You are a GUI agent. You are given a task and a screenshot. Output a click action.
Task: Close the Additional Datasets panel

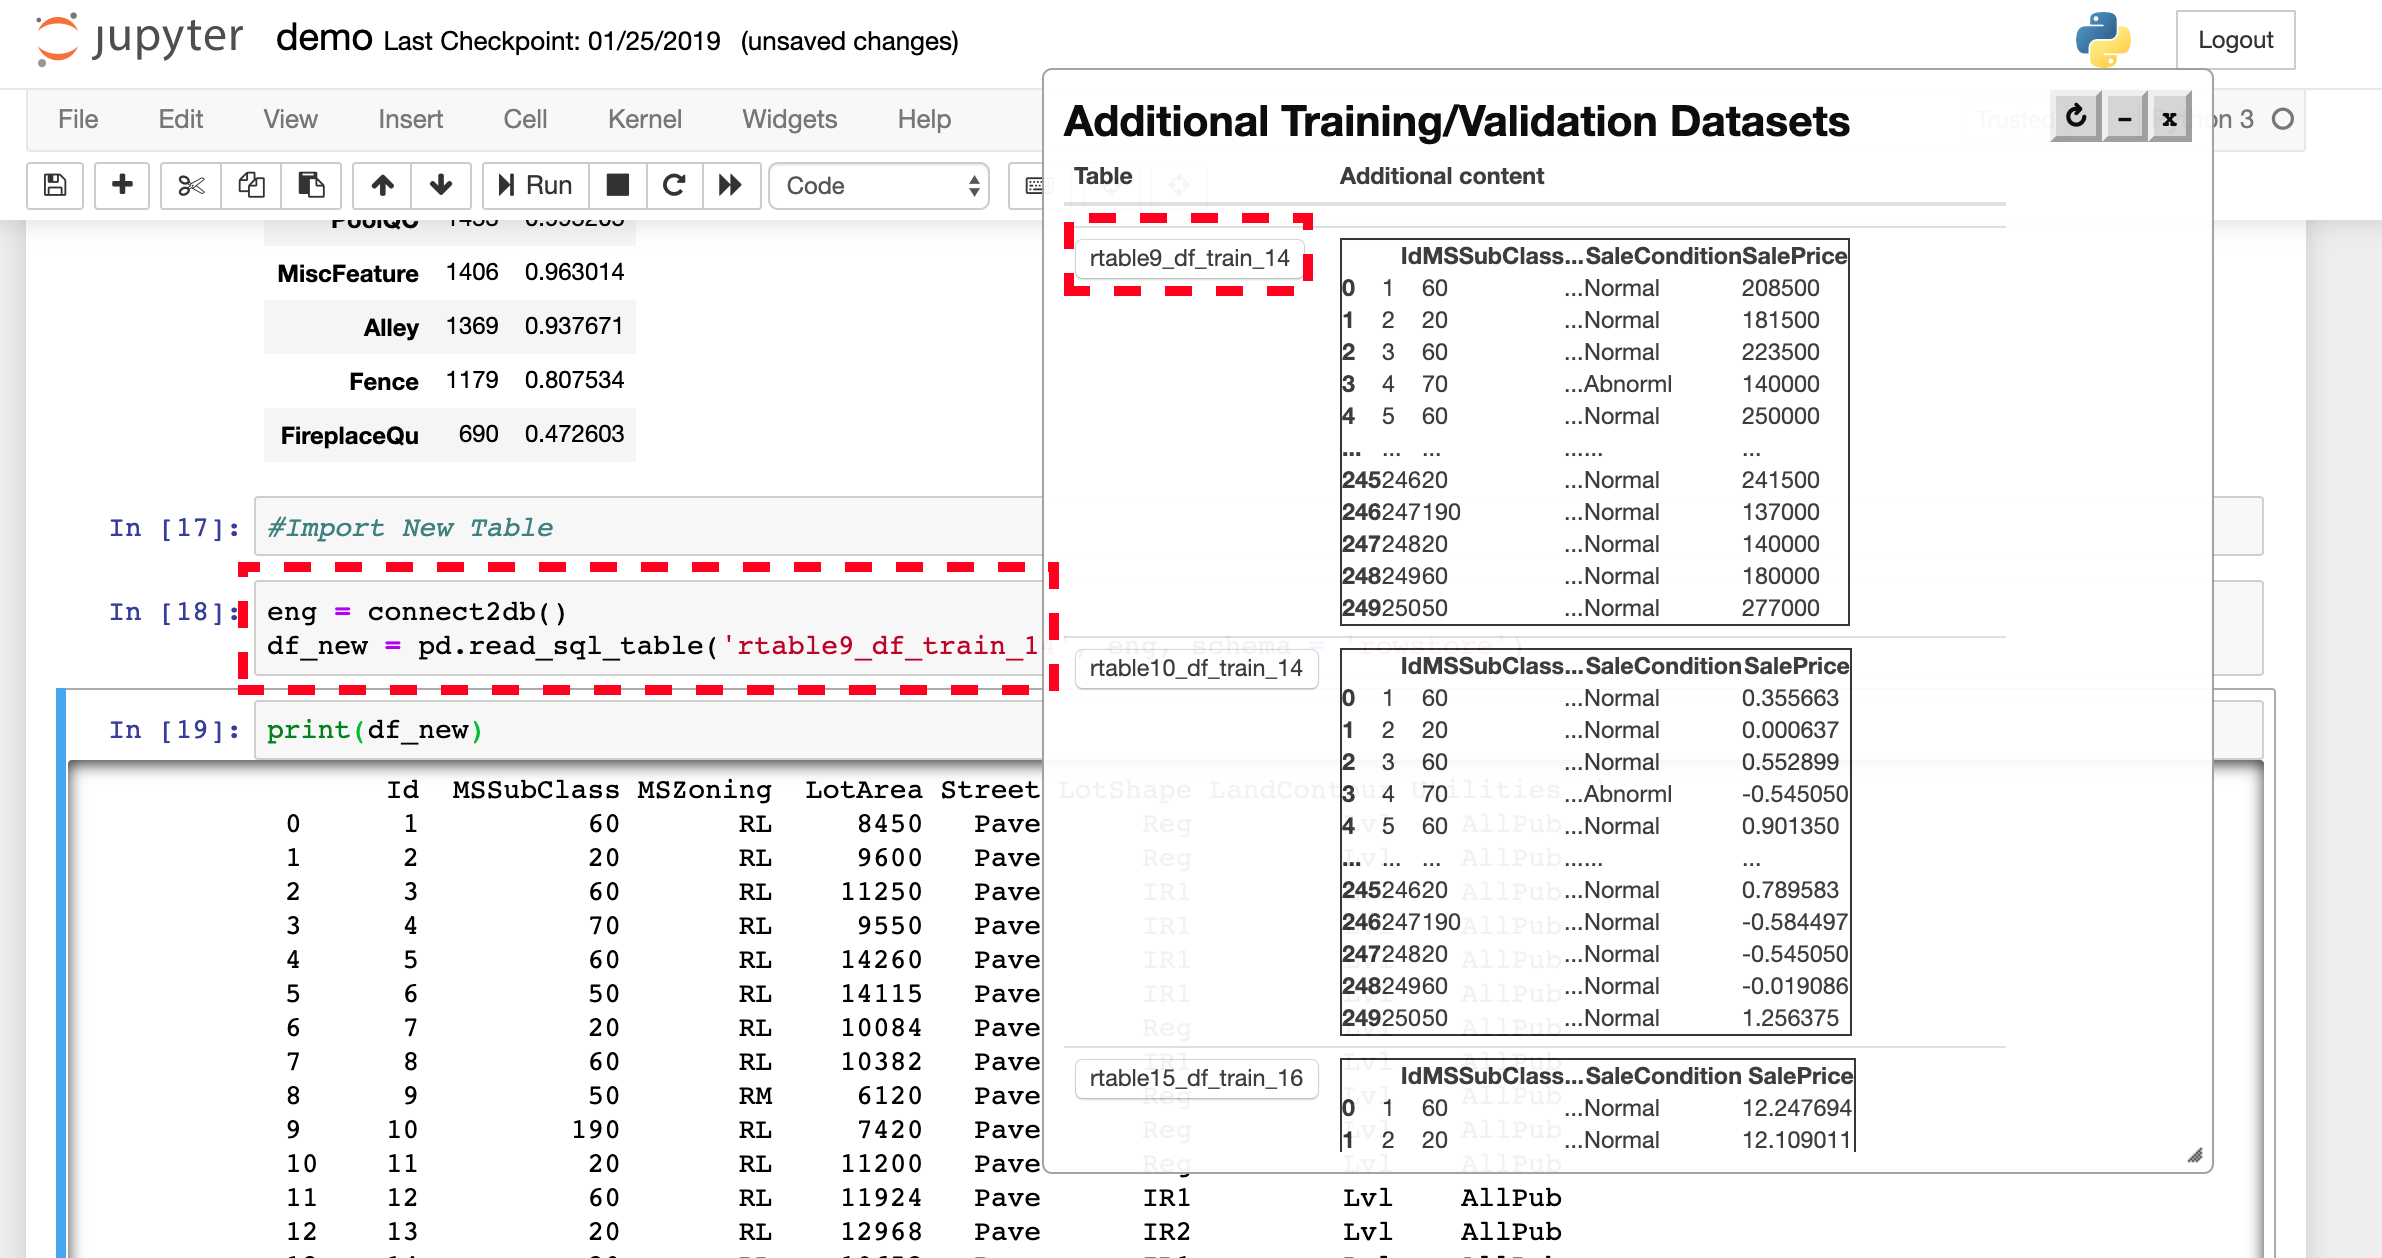(x=2170, y=118)
